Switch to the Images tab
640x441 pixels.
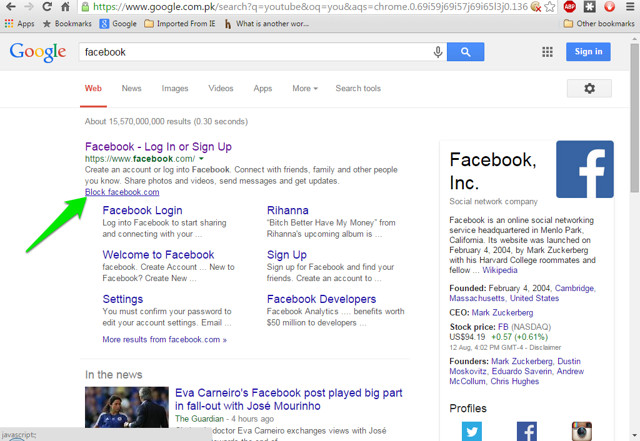tap(175, 88)
